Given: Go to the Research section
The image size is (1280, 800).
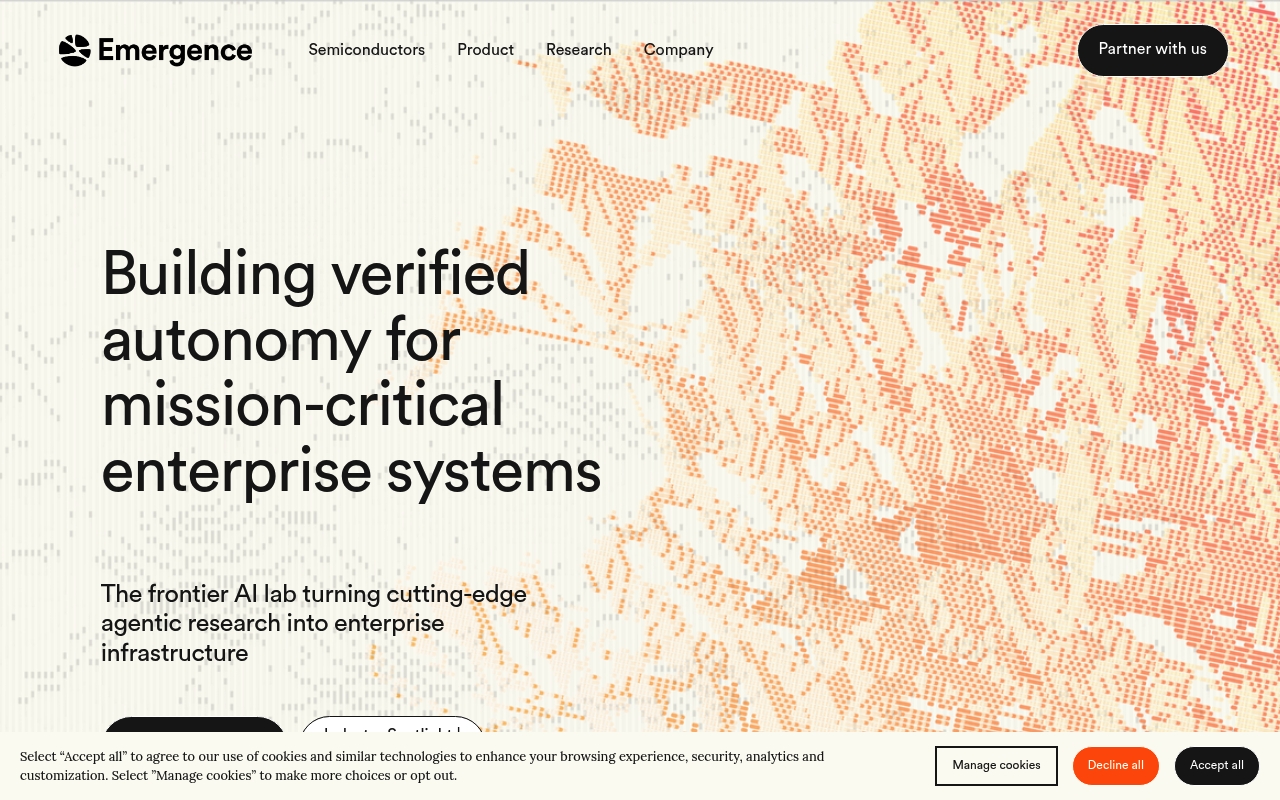Looking at the screenshot, I should [578, 50].
